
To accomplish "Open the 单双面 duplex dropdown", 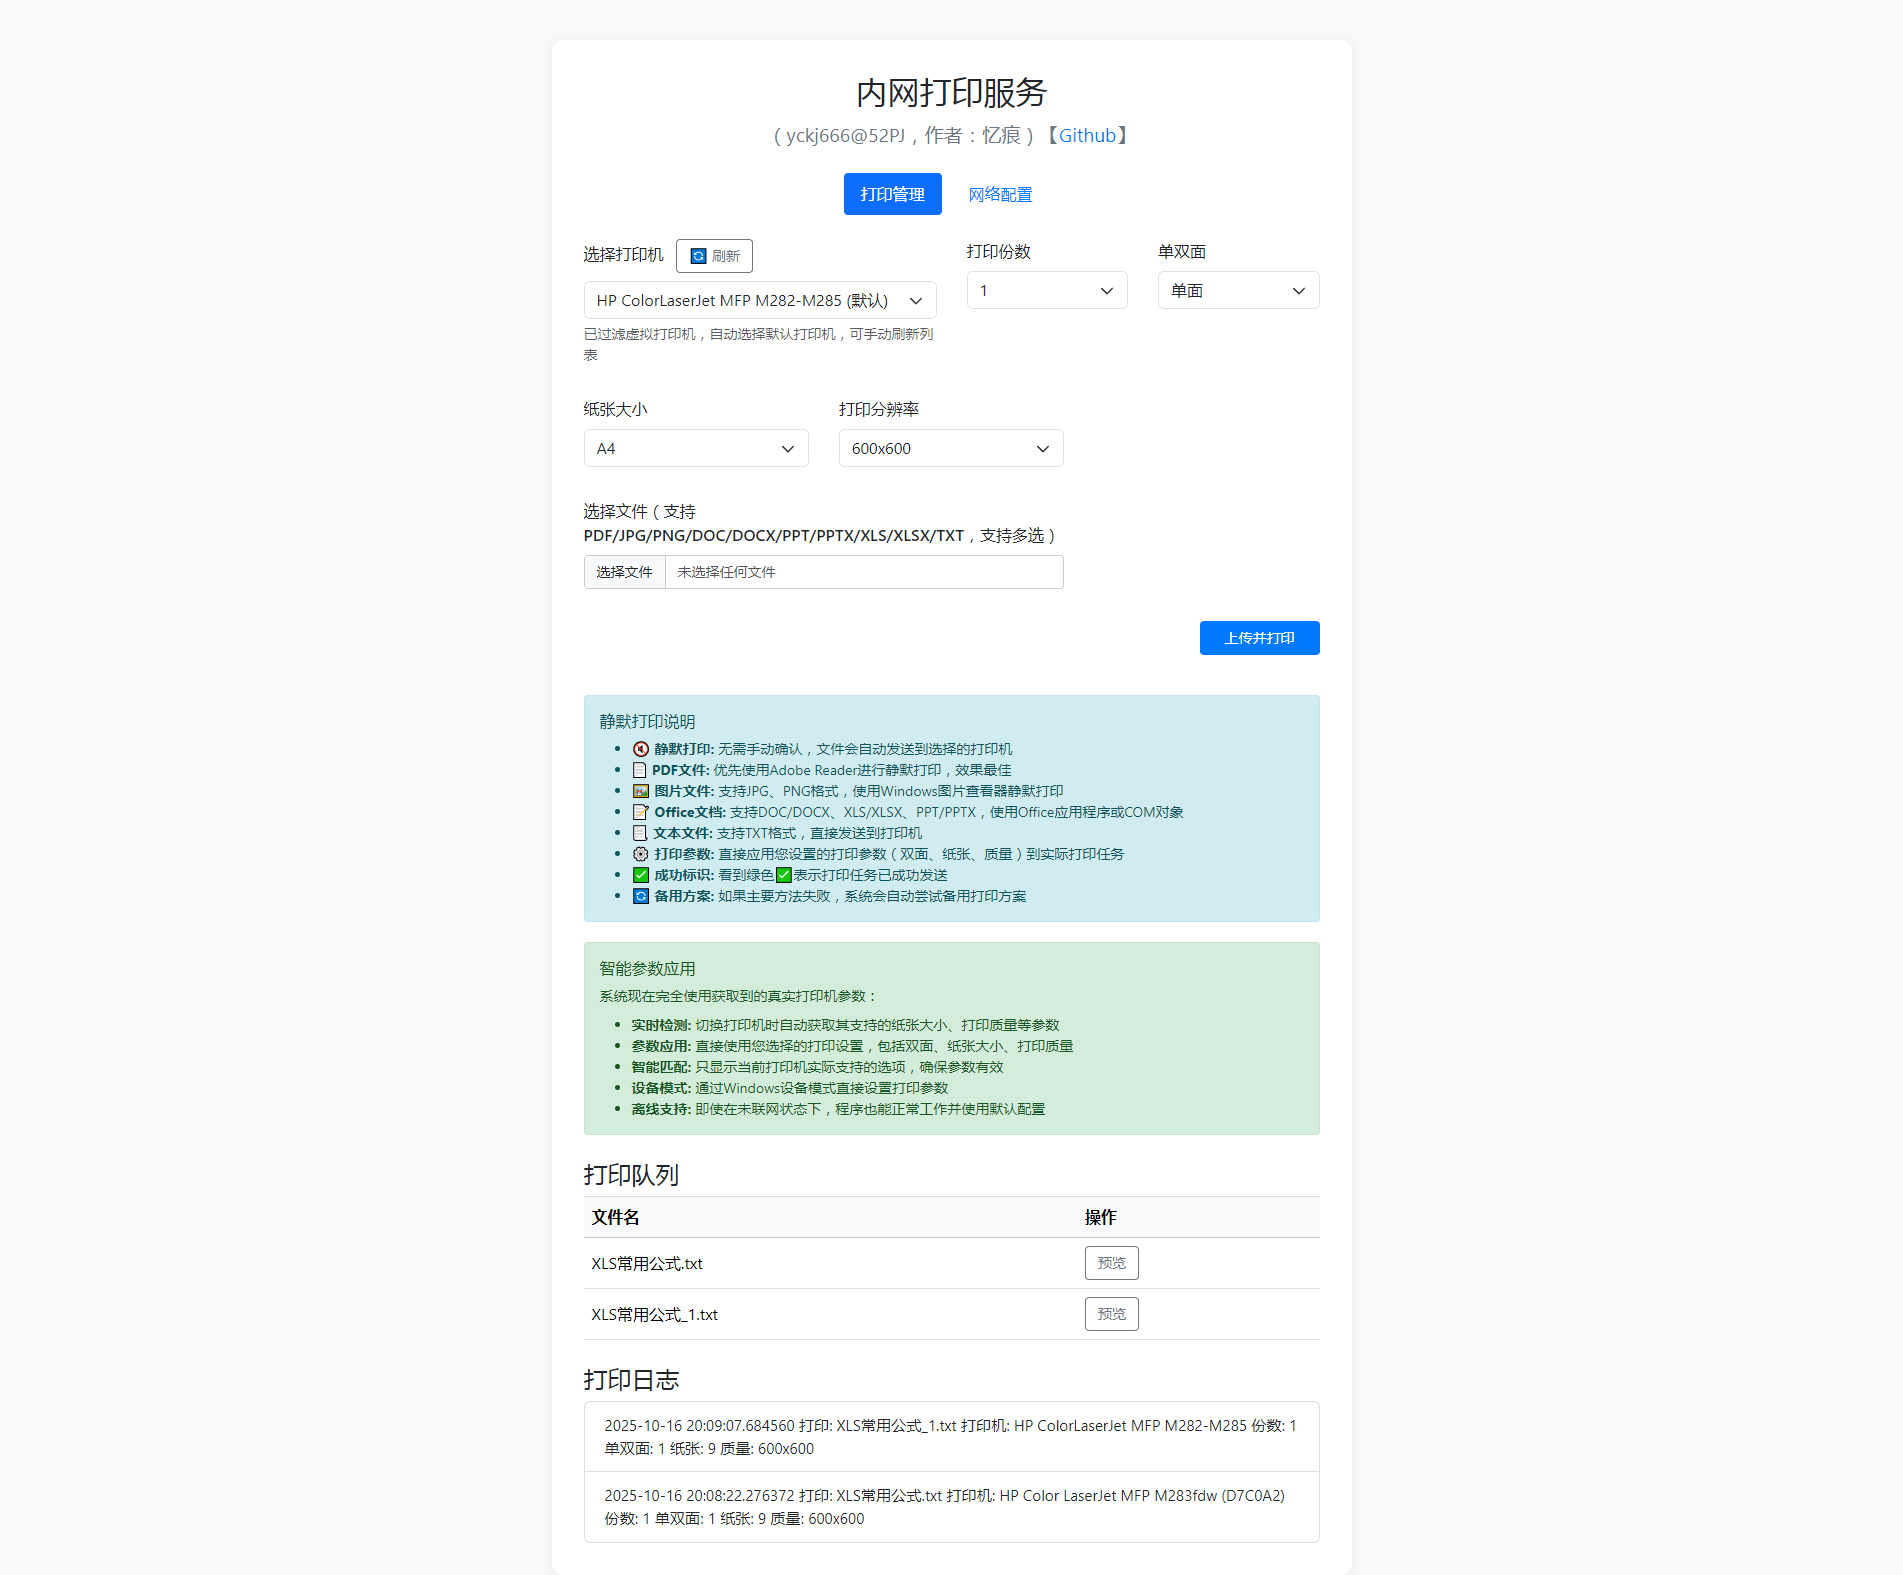I will [1237, 290].
